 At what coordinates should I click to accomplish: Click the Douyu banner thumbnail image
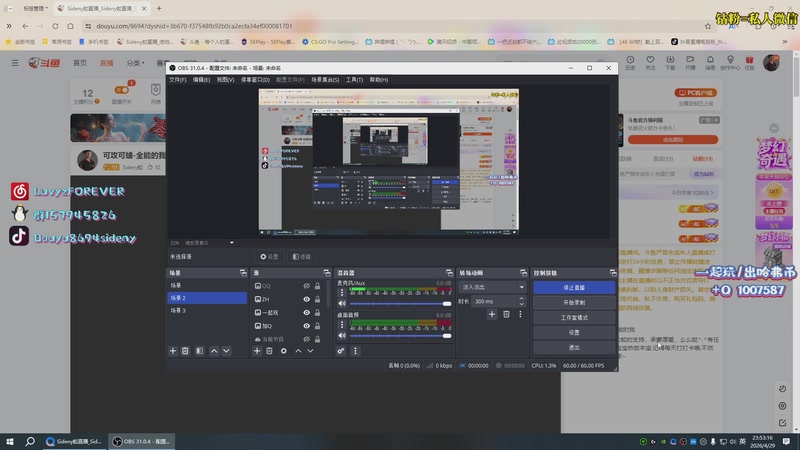pyautogui.click(x=118, y=128)
